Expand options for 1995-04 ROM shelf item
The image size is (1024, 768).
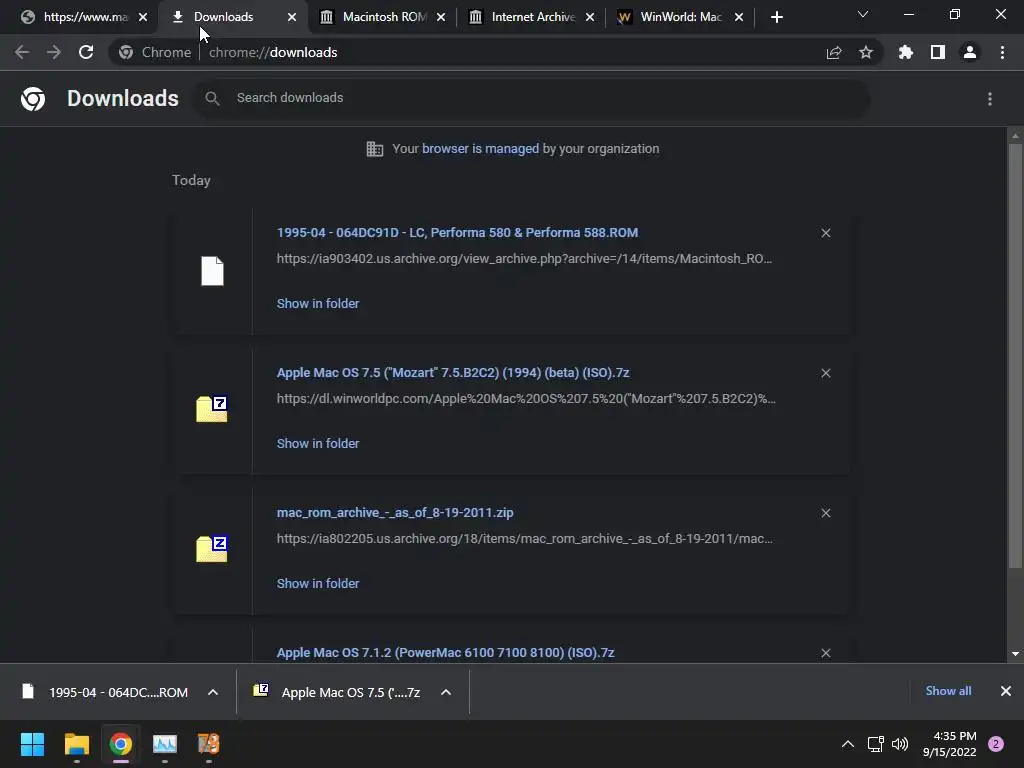tap(213, 692)
